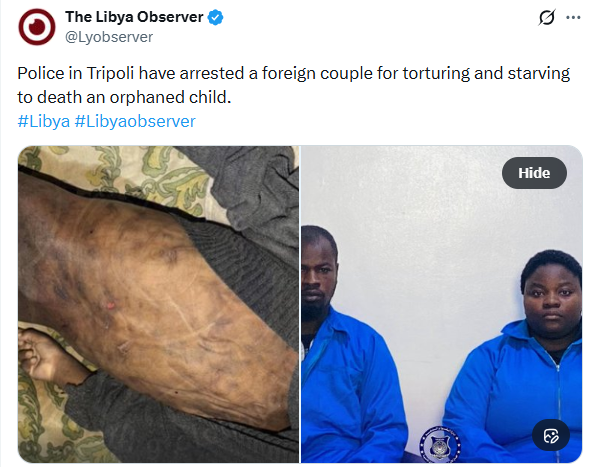This screenshot has height=467, width=589.
Task: Click the edit image icon on photo
Action: tap(551, 435)
